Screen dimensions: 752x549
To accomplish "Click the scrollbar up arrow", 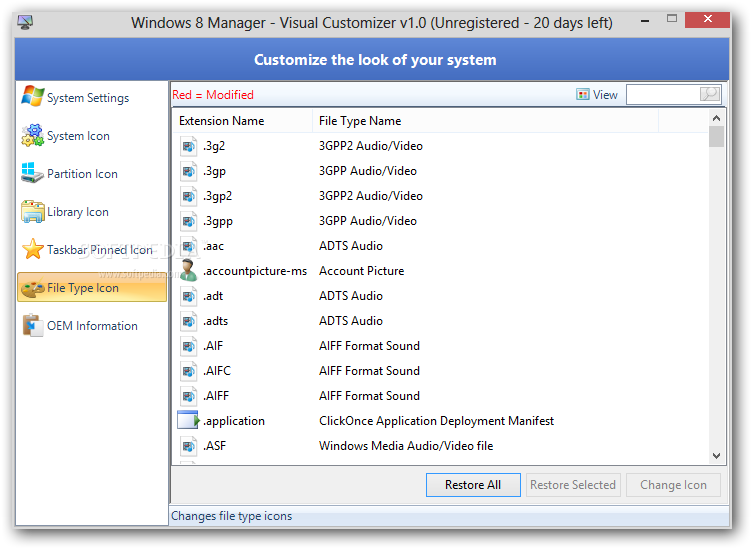I will [x=717, y=118].
